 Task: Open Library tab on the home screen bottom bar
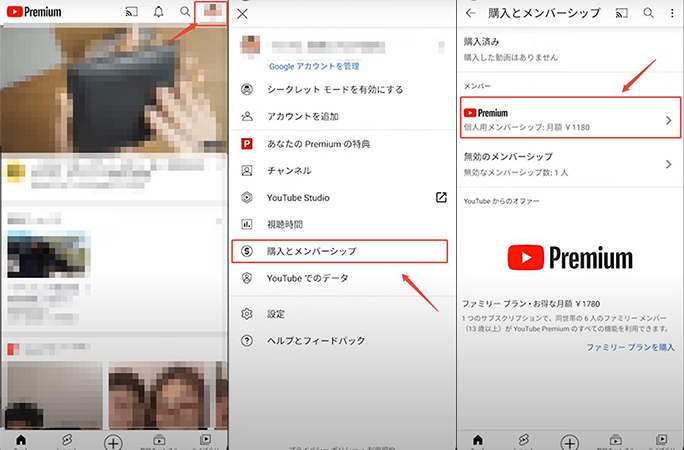(205, 441)
